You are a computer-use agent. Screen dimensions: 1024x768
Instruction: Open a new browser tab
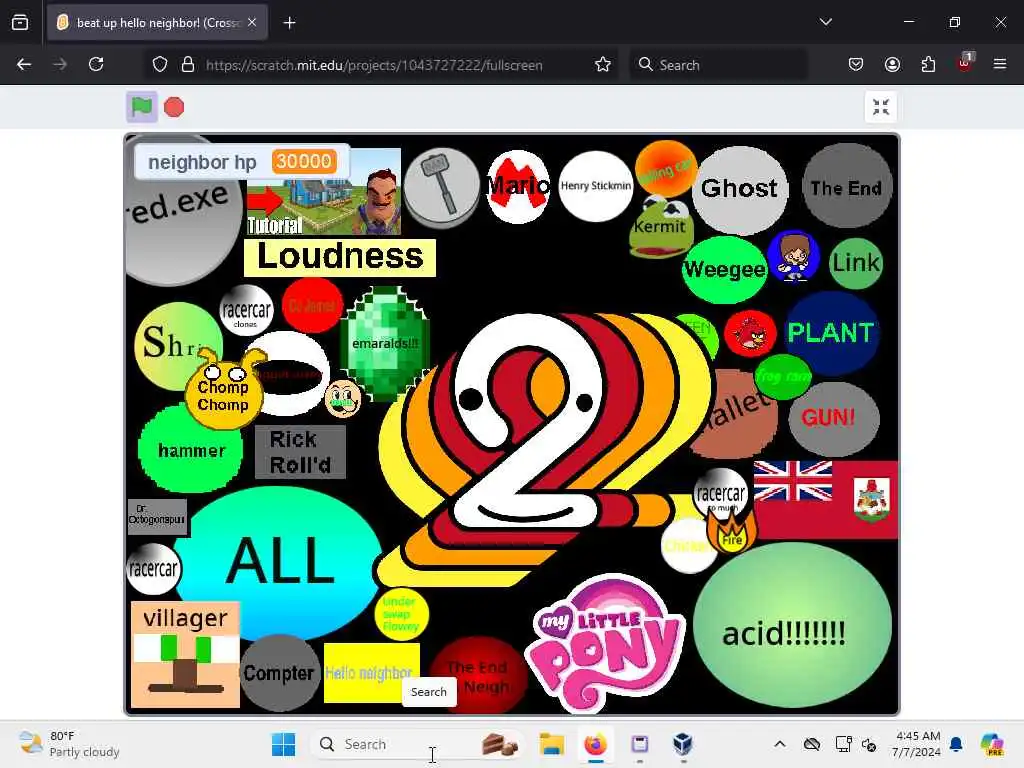(x=289, y=23)
